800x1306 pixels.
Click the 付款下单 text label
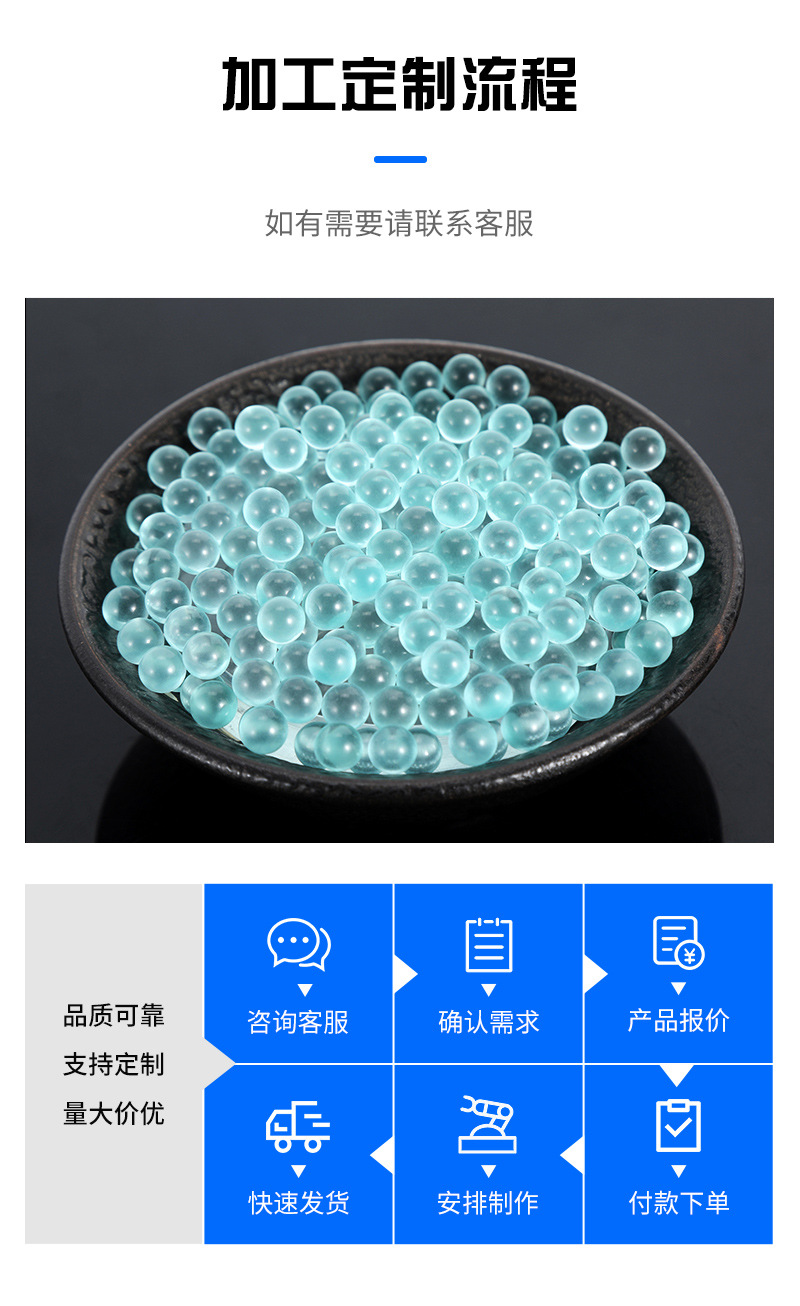click(679, 1203)
